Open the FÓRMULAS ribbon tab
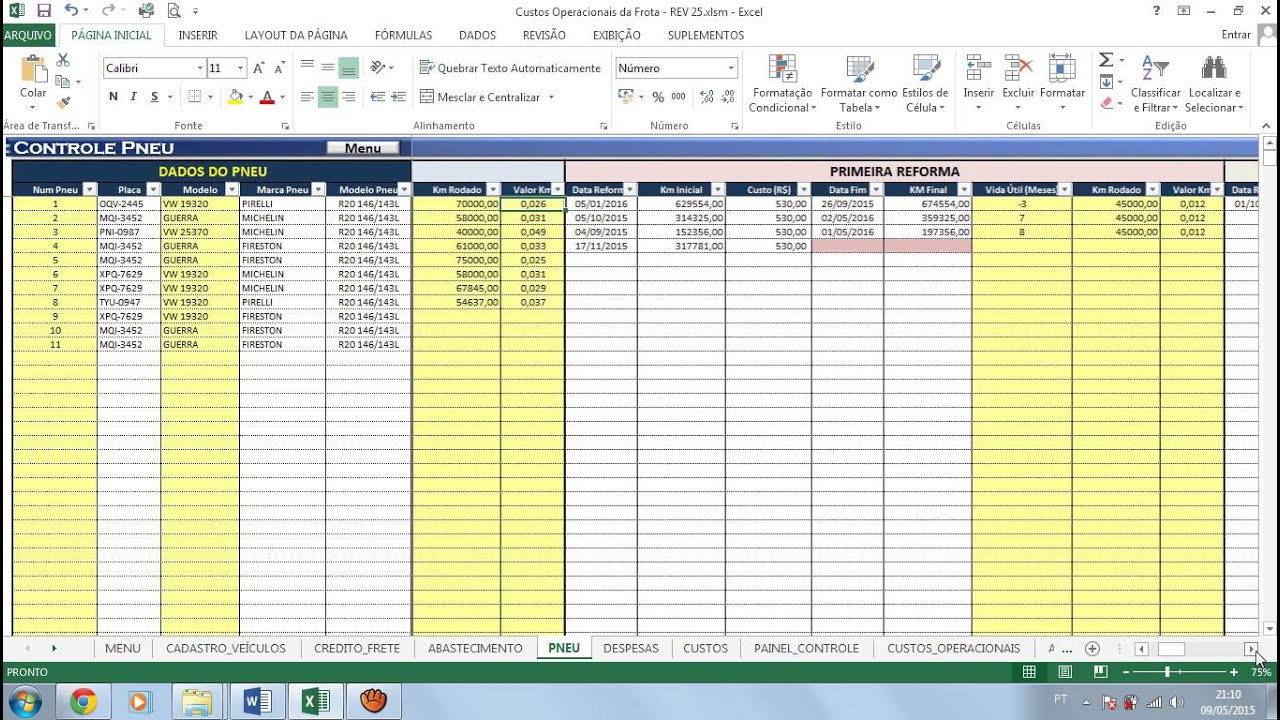The image size is (1280, 720). 403,35
